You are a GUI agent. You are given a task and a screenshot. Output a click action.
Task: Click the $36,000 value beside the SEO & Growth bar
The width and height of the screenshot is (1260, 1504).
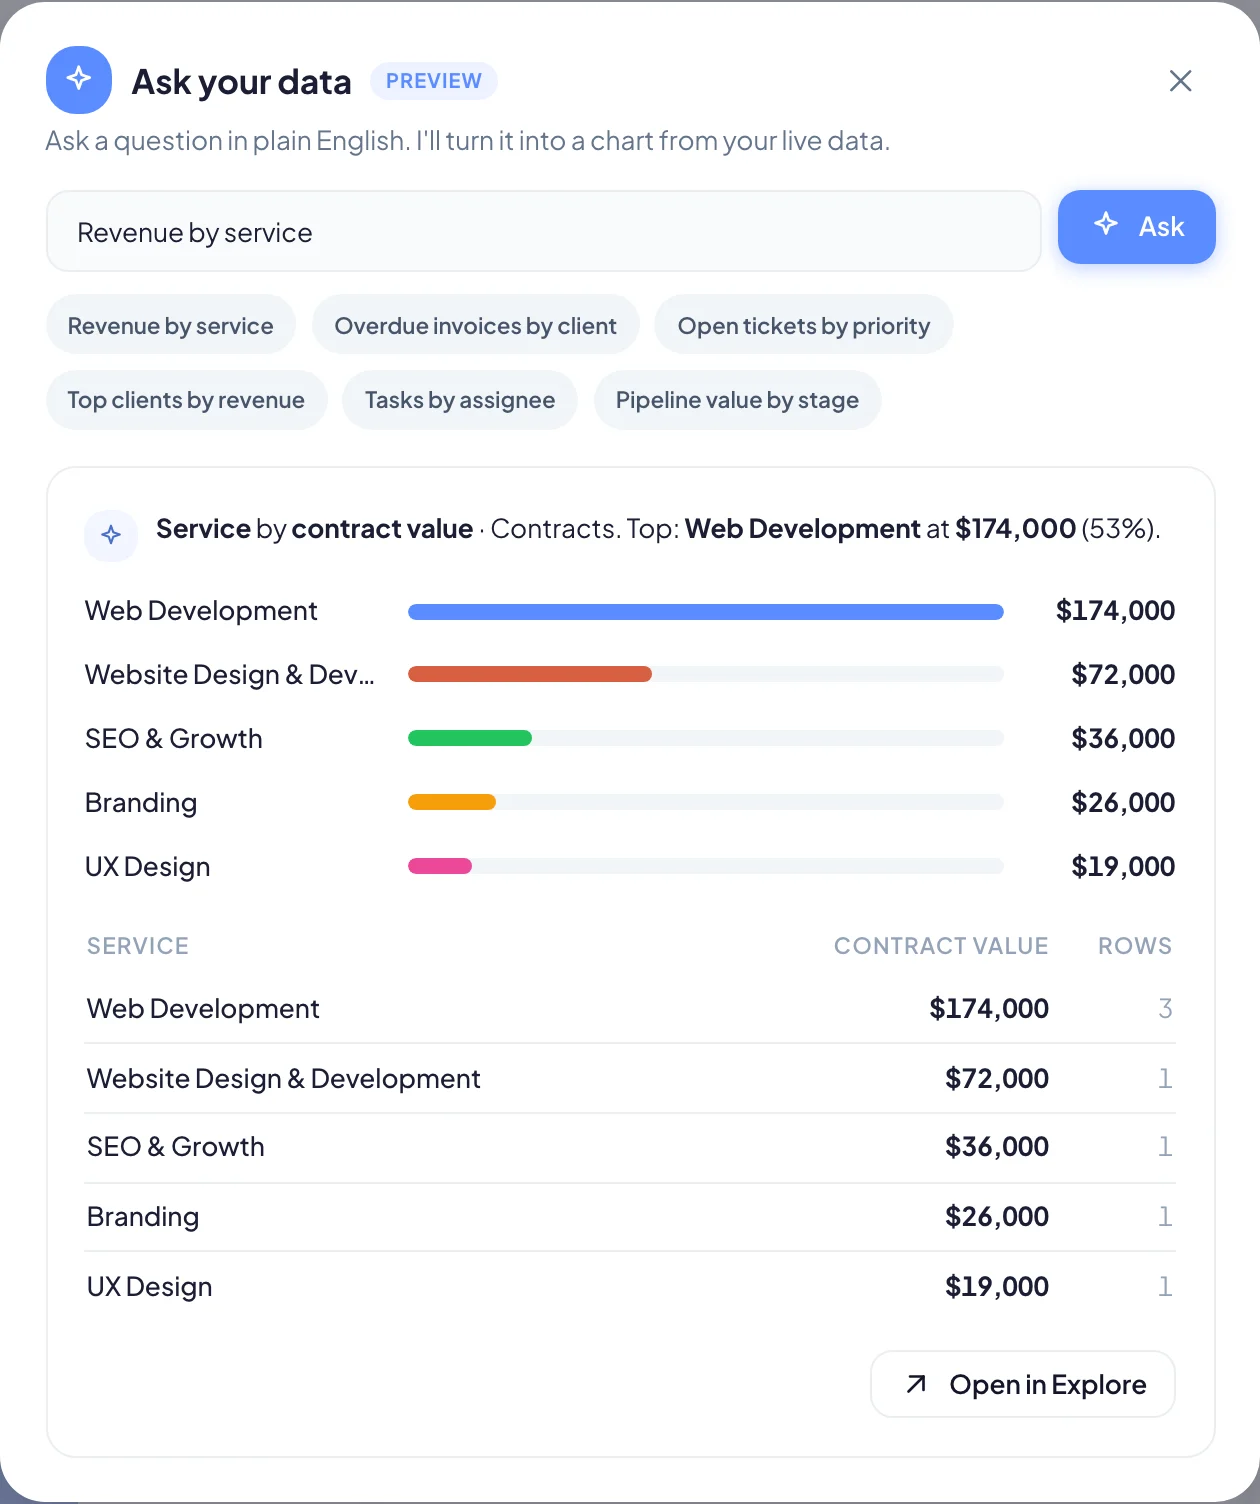point(1123,739)
